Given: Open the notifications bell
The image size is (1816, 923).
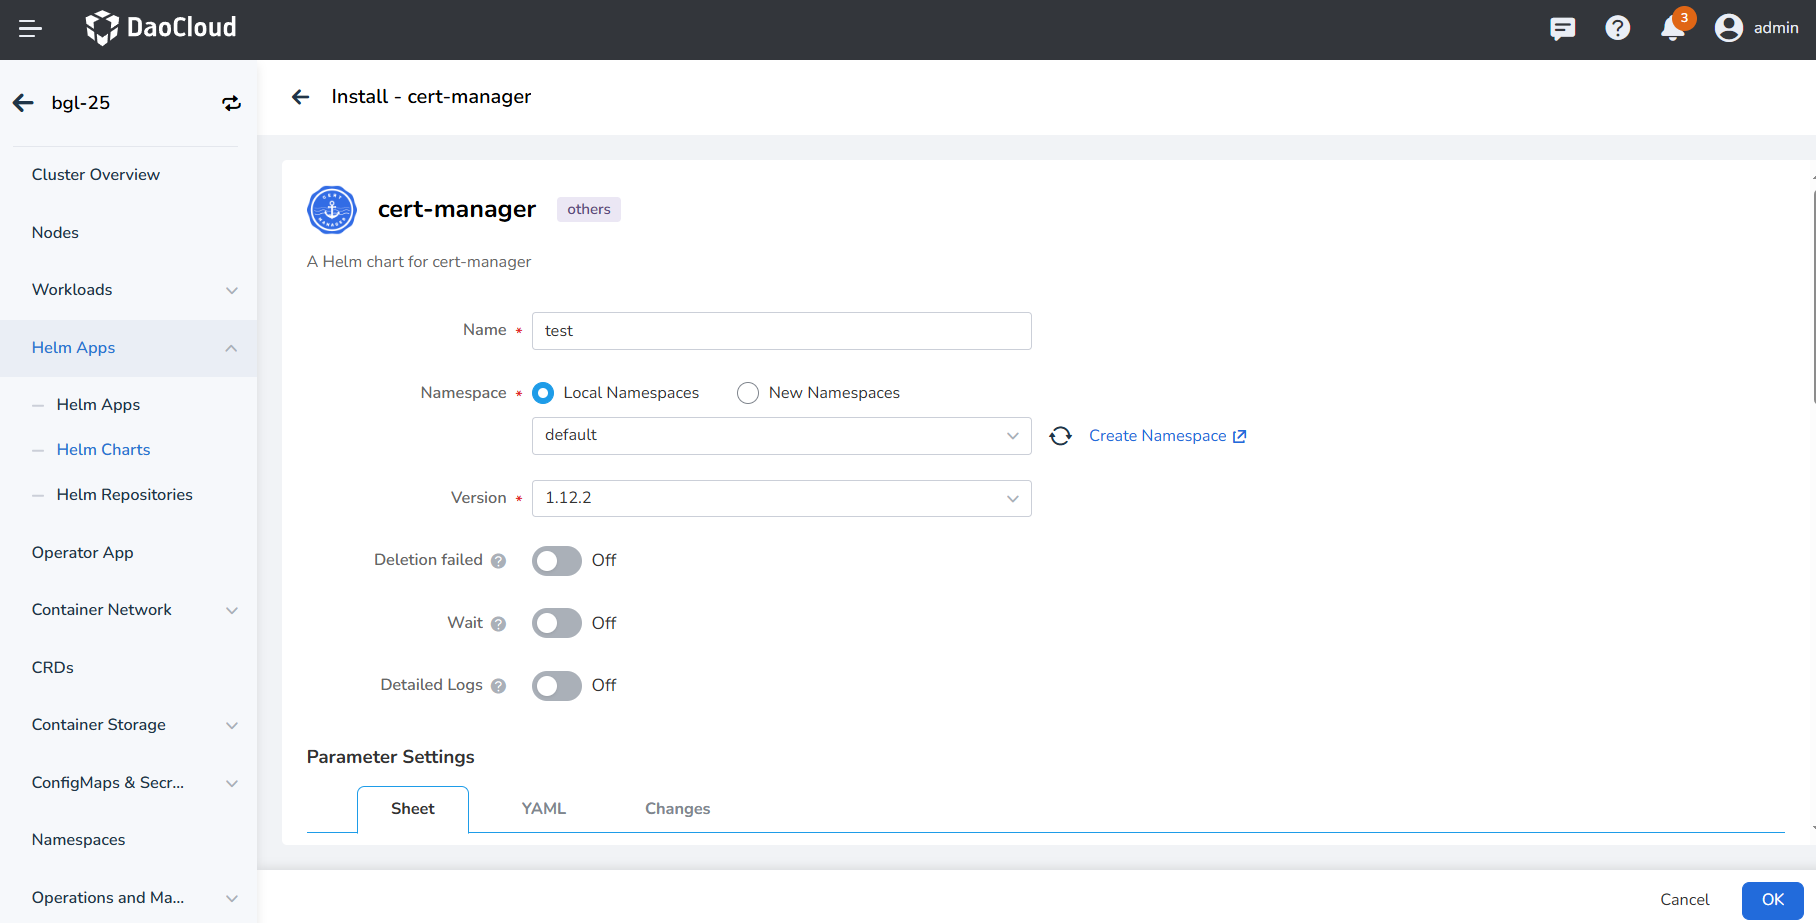Looking at the screenshot, I should click(1672, 28).
